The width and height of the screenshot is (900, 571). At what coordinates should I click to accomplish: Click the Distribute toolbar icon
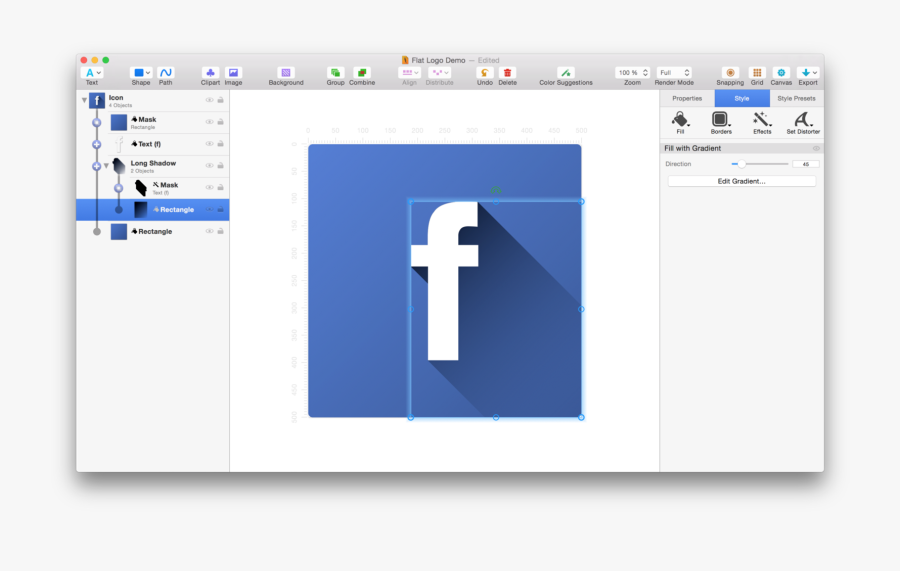(x=437, y=73)
